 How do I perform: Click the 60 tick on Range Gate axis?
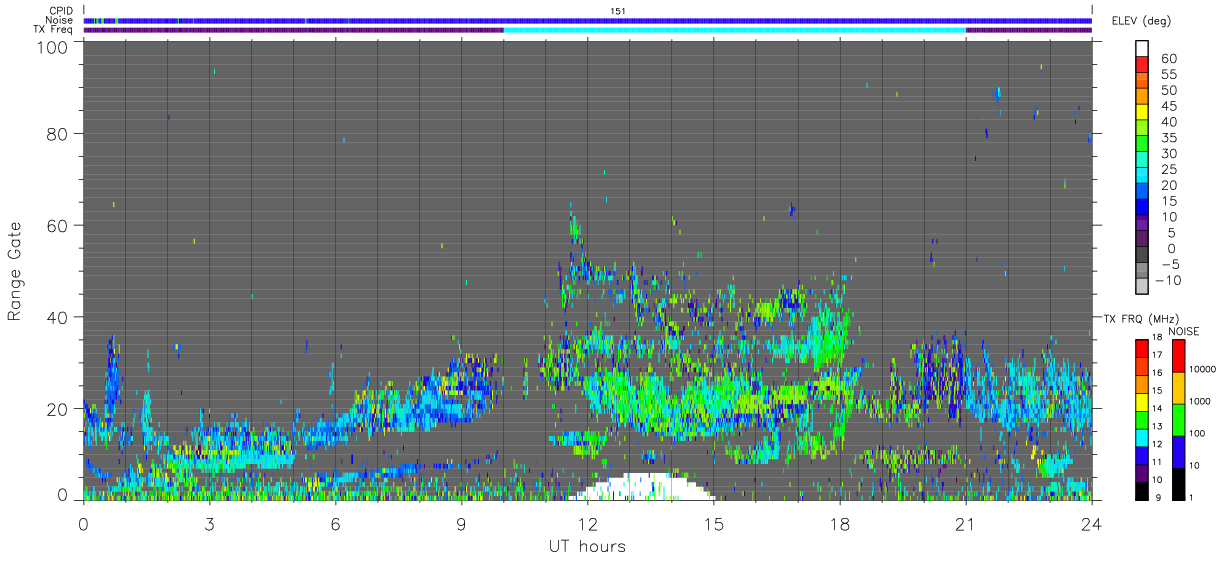(x=58, y=225)
